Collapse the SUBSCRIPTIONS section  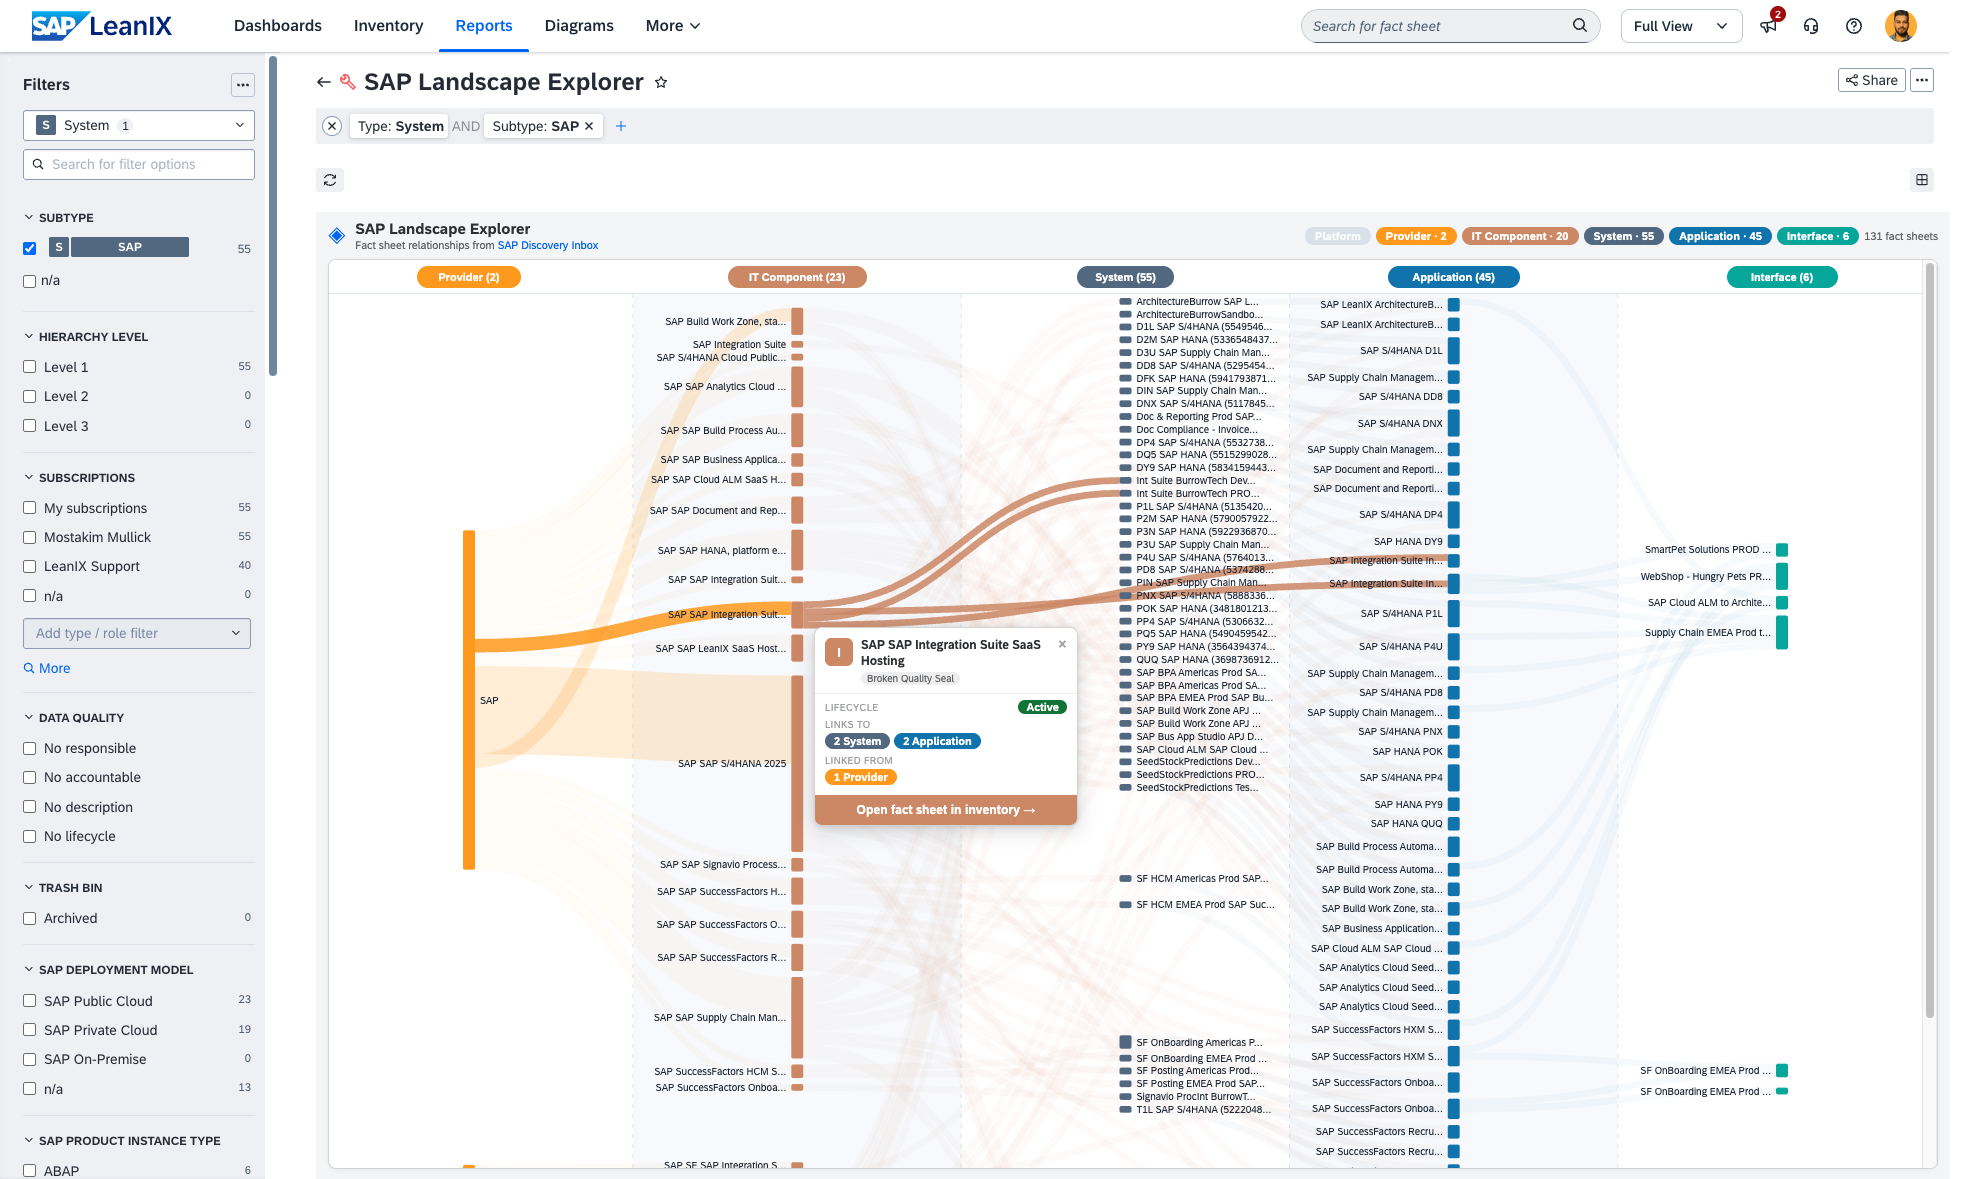click(29, 478)
